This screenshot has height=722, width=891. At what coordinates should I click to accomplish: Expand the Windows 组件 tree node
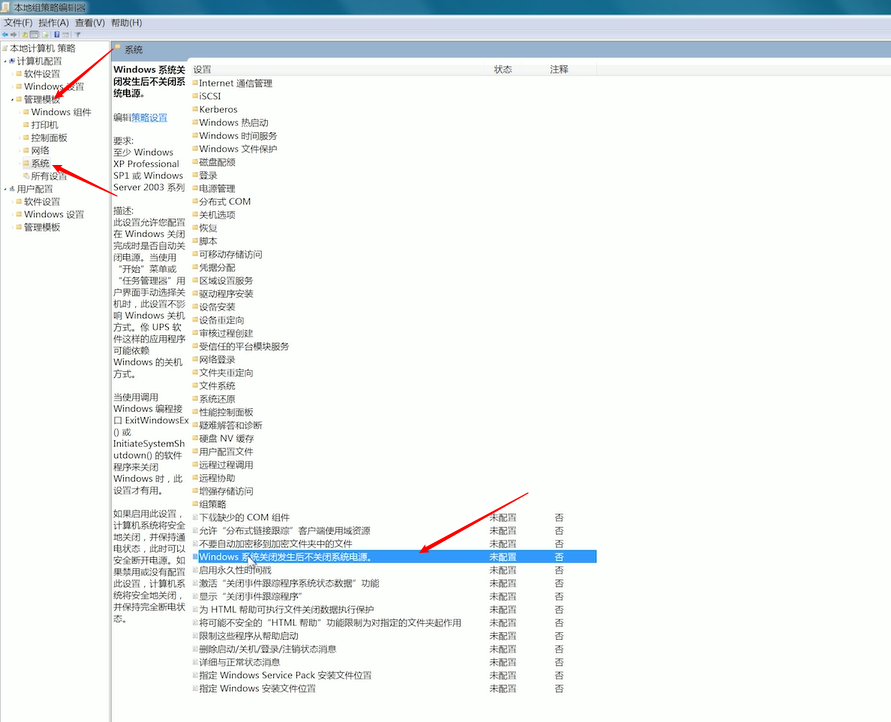tap(20, 112)
